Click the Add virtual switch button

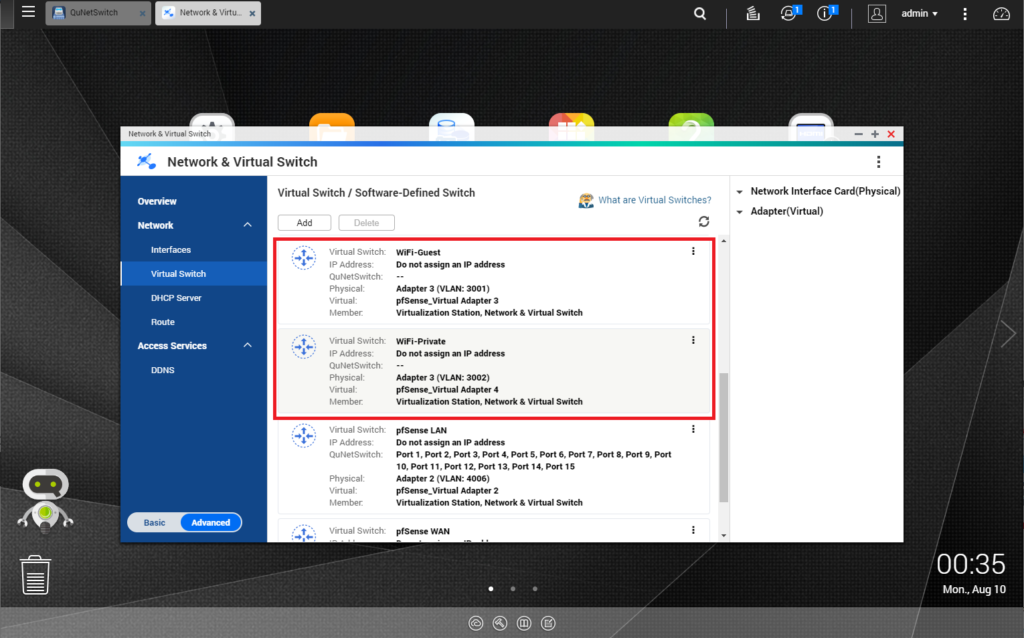click(x=304, y=223)
